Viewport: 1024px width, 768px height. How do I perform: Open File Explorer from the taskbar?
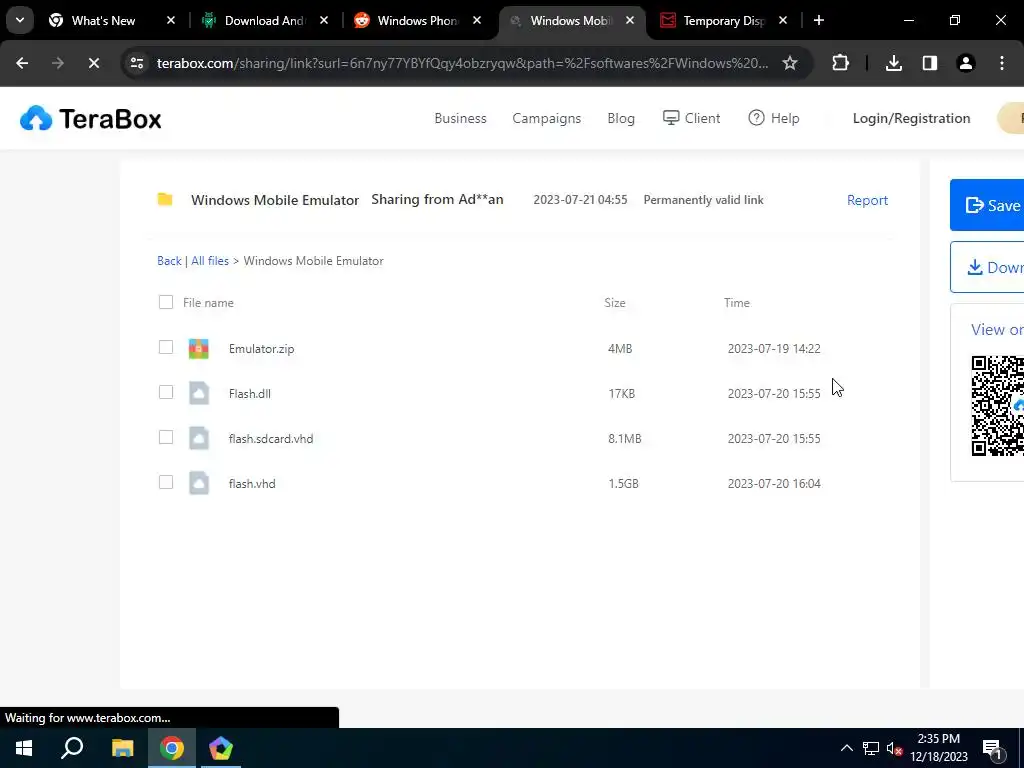(122, 748)
